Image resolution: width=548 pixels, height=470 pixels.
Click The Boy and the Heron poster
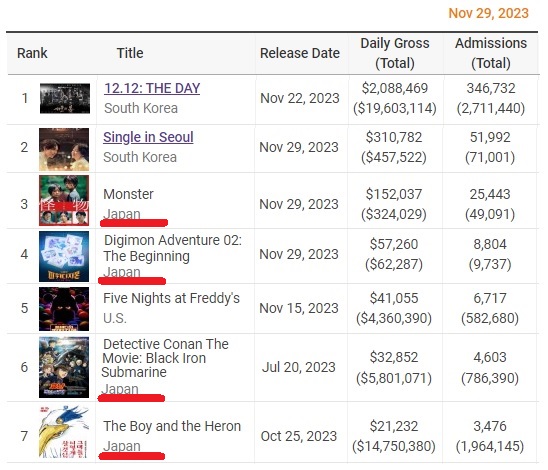click(x=64, y=432)
